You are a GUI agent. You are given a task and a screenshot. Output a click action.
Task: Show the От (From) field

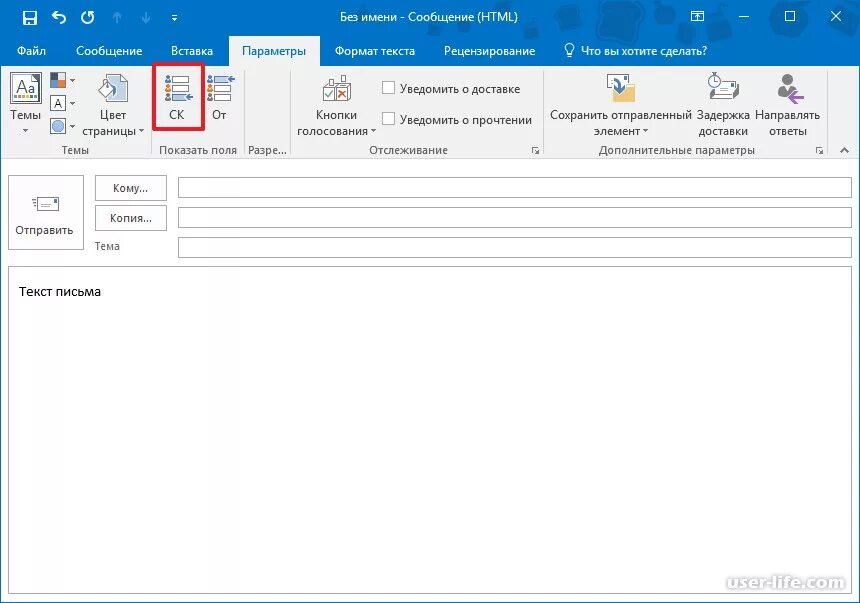pyautogui.click(x=220, y=97)
